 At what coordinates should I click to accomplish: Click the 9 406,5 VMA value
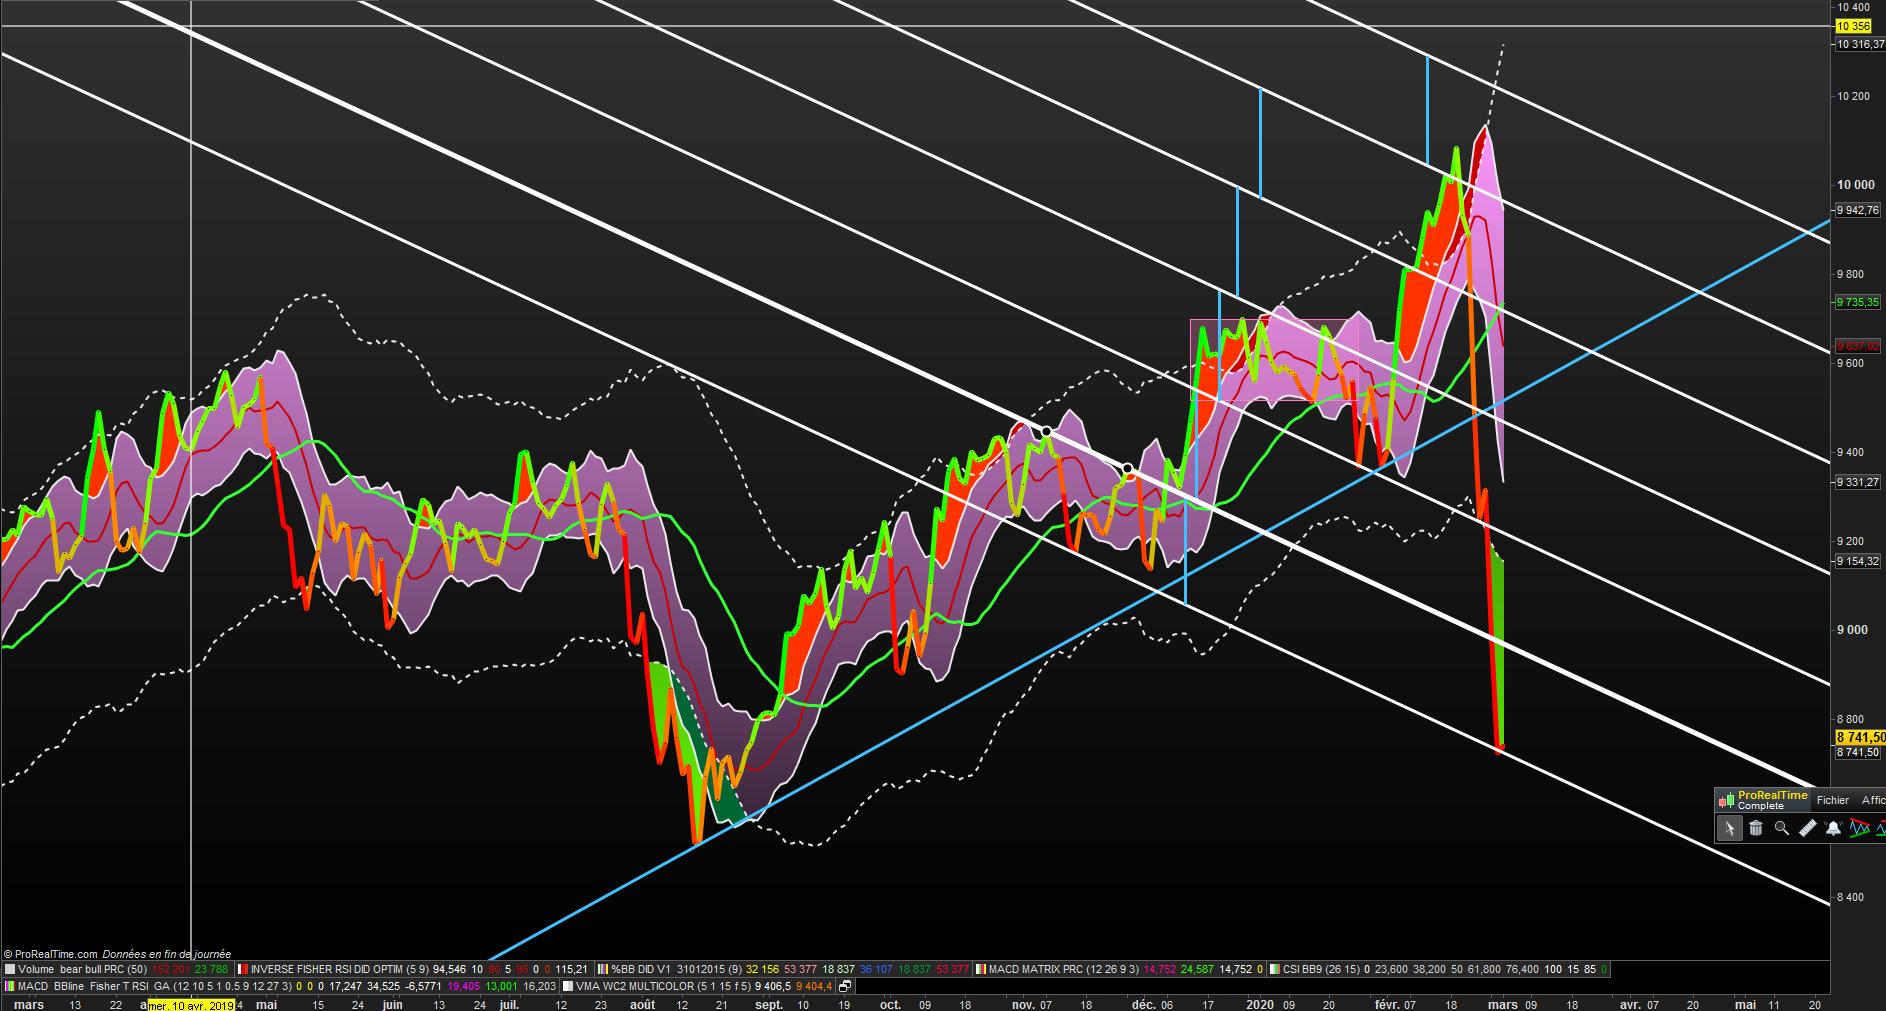point(772,986)
